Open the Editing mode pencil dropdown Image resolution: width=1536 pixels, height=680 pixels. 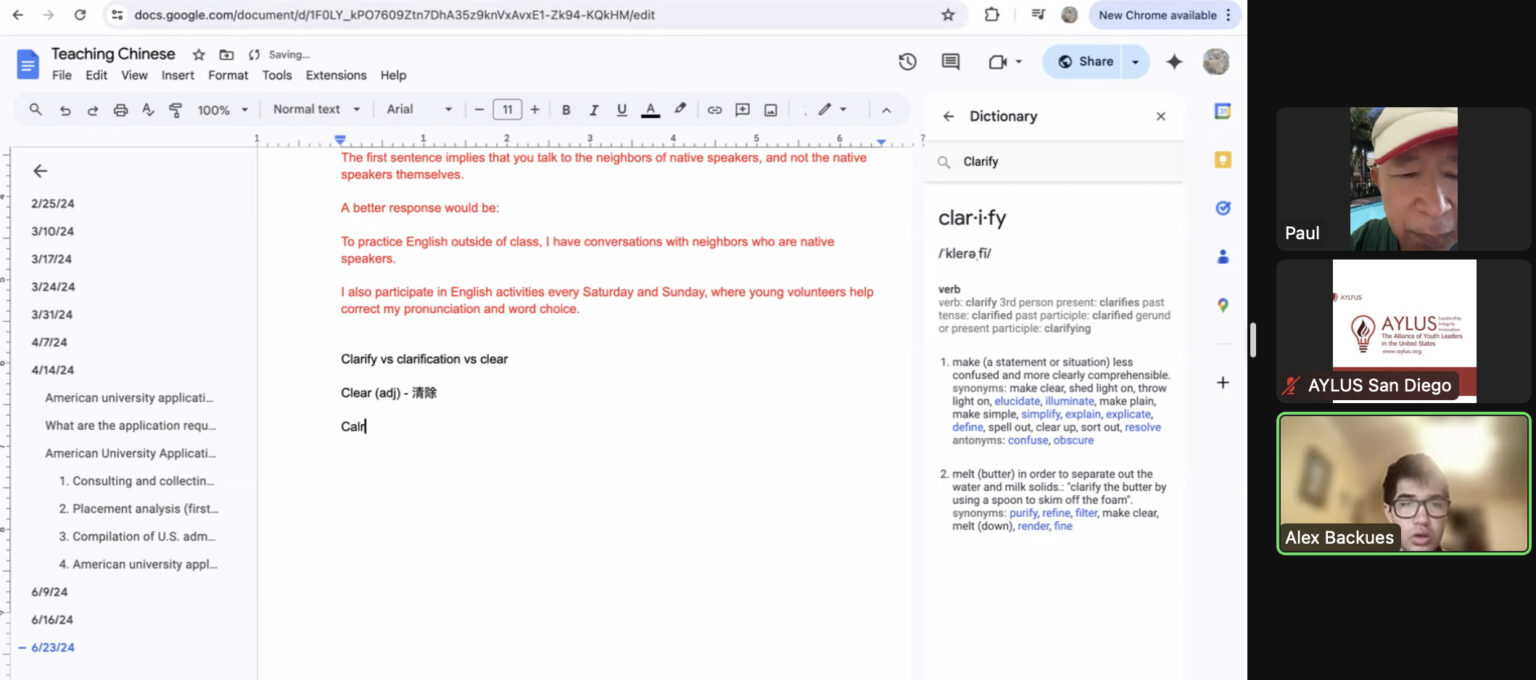point(832,110)
